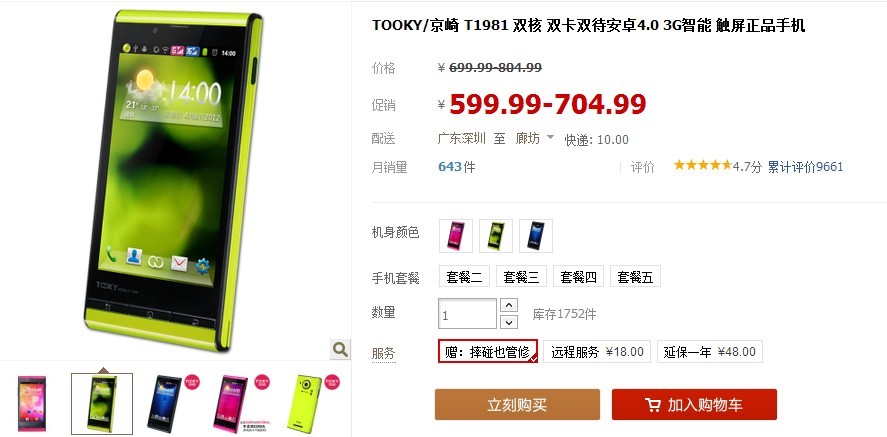Click the magnifier zoom icon on product image

click(x=340, y=349)
